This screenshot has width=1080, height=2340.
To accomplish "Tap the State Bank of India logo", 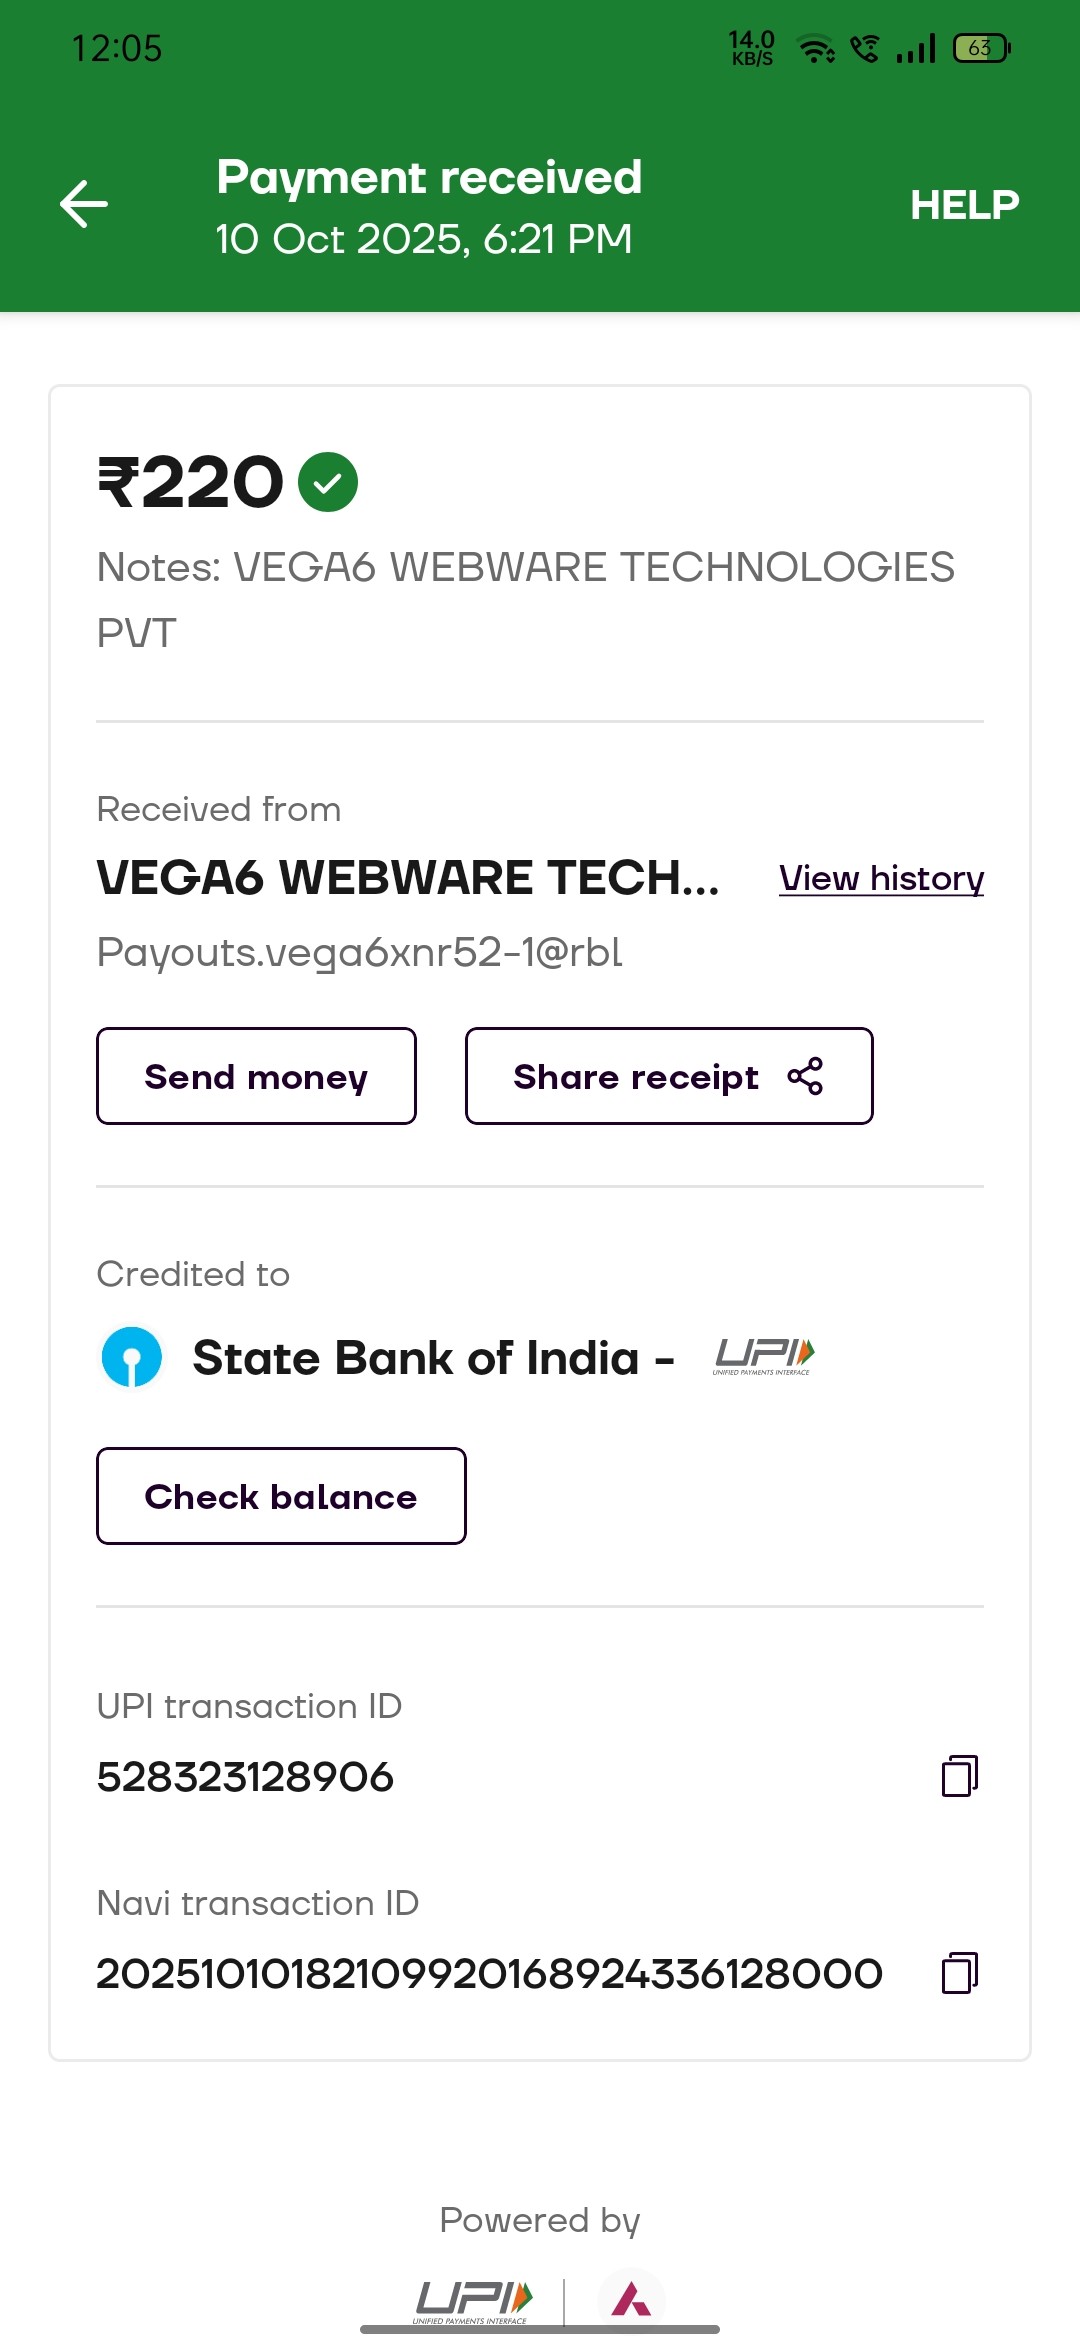I will [132, 1357].
